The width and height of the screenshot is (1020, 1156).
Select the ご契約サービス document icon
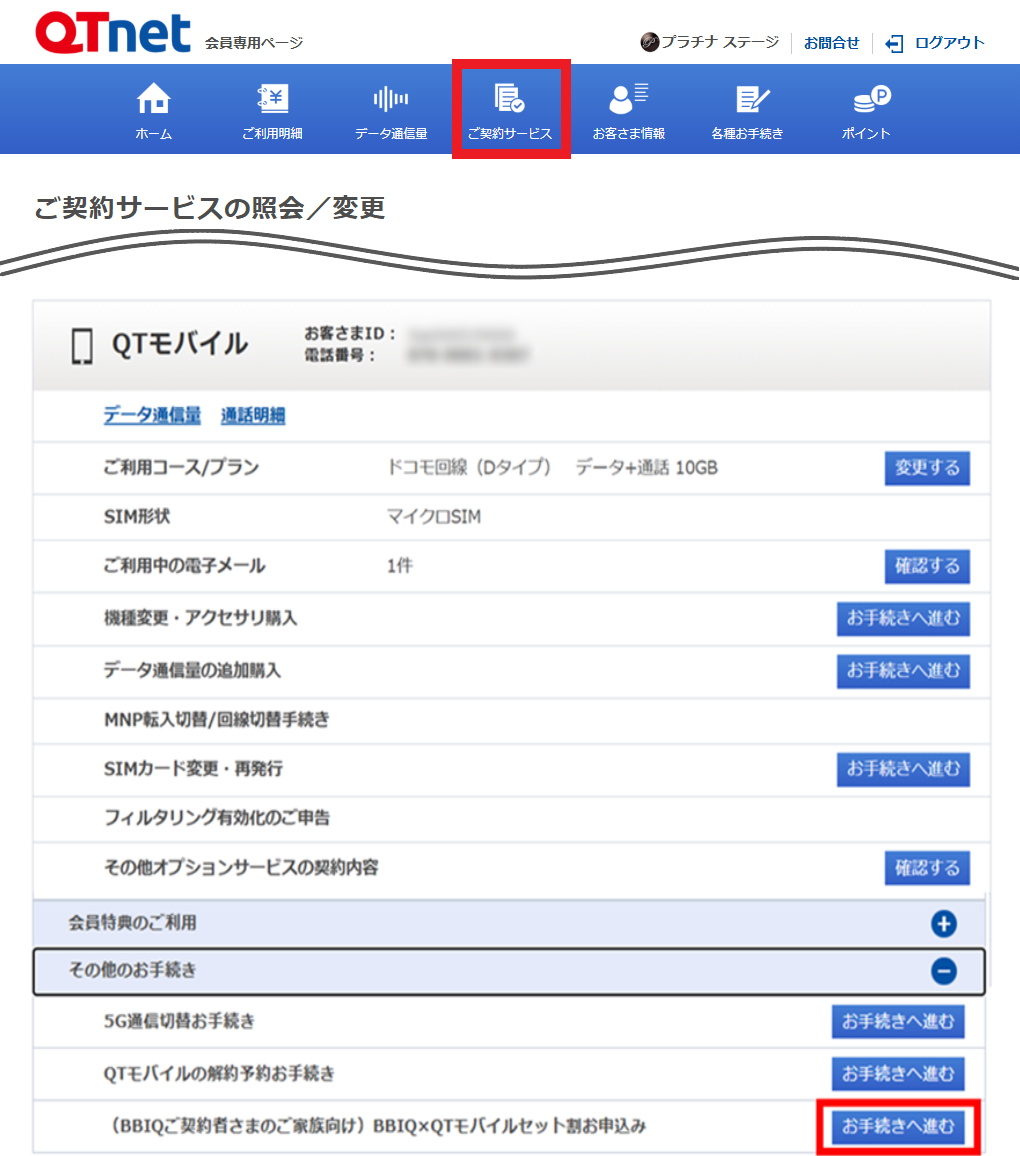tap(510, 98)
